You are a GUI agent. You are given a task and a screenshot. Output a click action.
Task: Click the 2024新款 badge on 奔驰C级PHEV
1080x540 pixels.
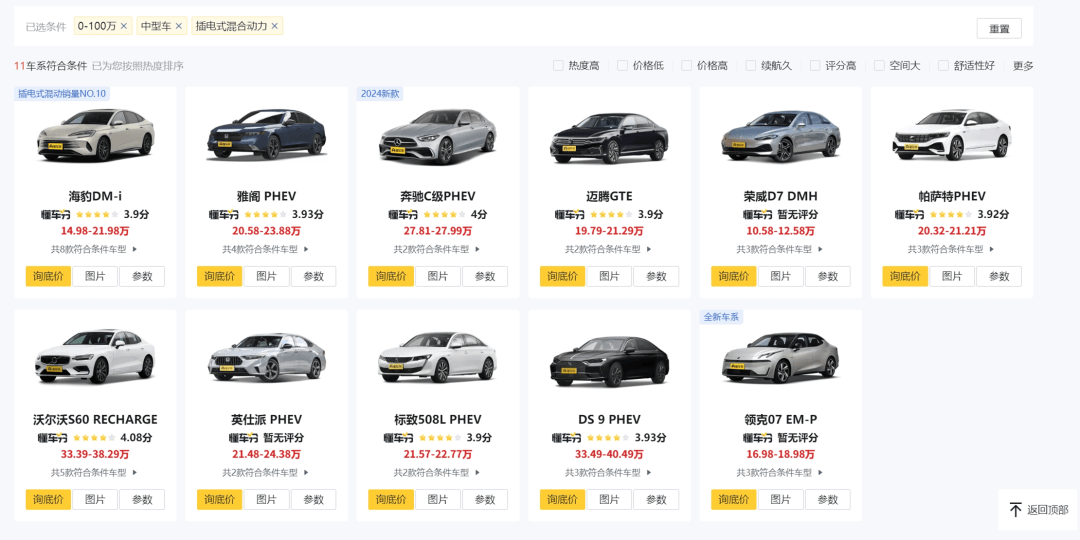380,94
